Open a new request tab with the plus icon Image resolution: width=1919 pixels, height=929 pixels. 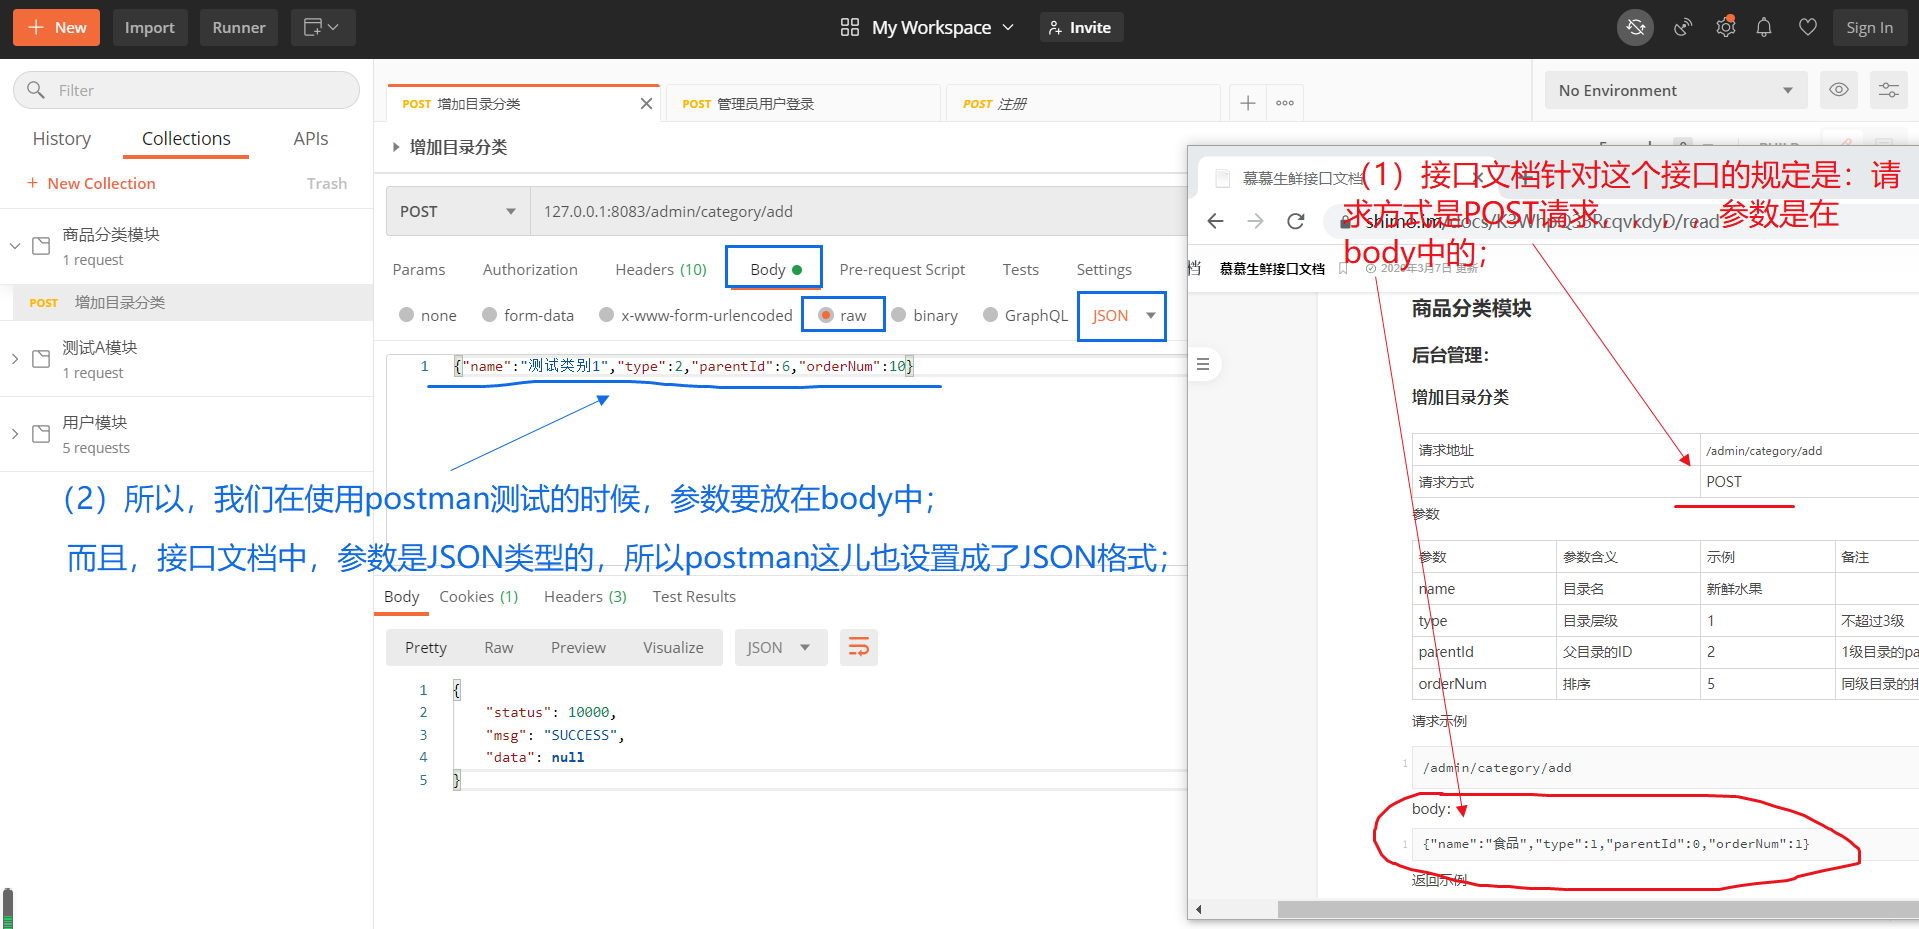pos(1247,102)
